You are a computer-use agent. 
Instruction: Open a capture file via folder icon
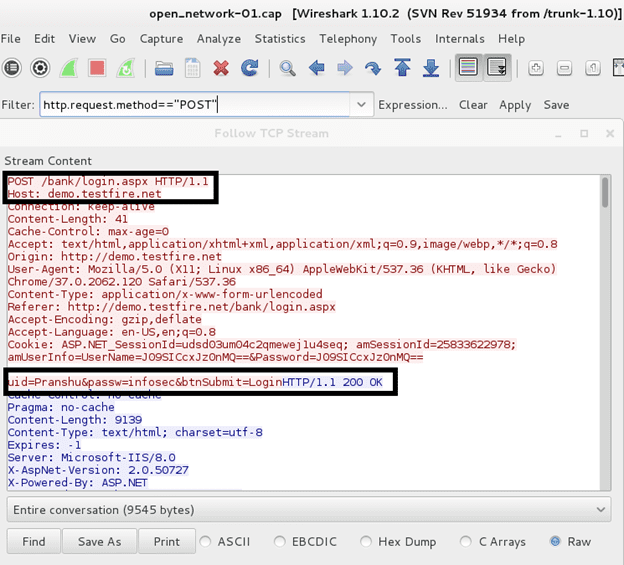tap(164, 68)
